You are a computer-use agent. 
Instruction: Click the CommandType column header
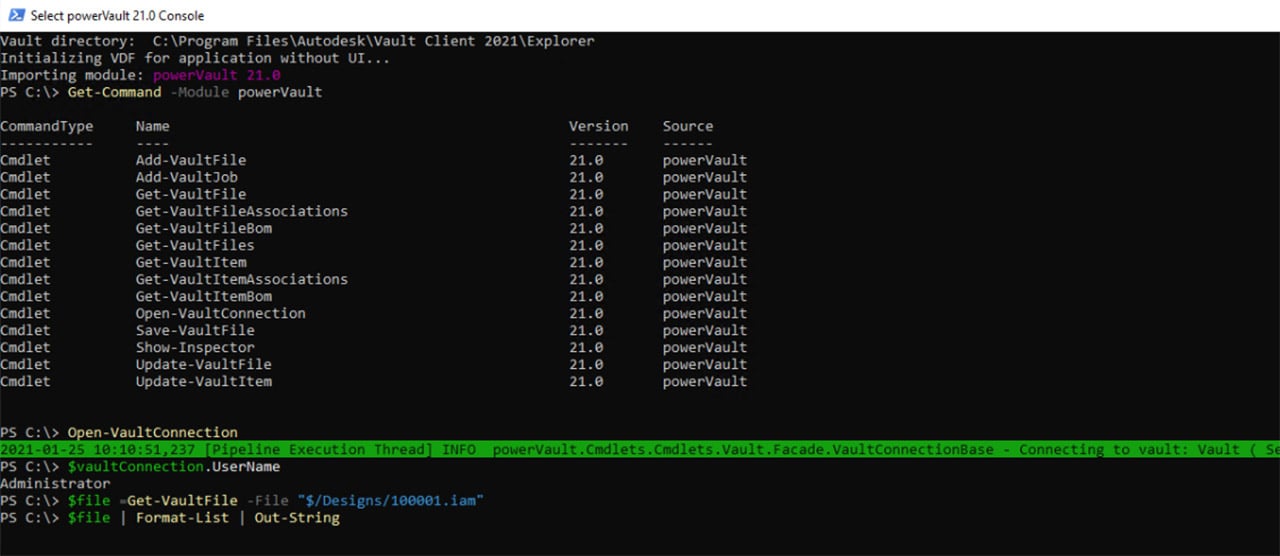click(46, 126)
